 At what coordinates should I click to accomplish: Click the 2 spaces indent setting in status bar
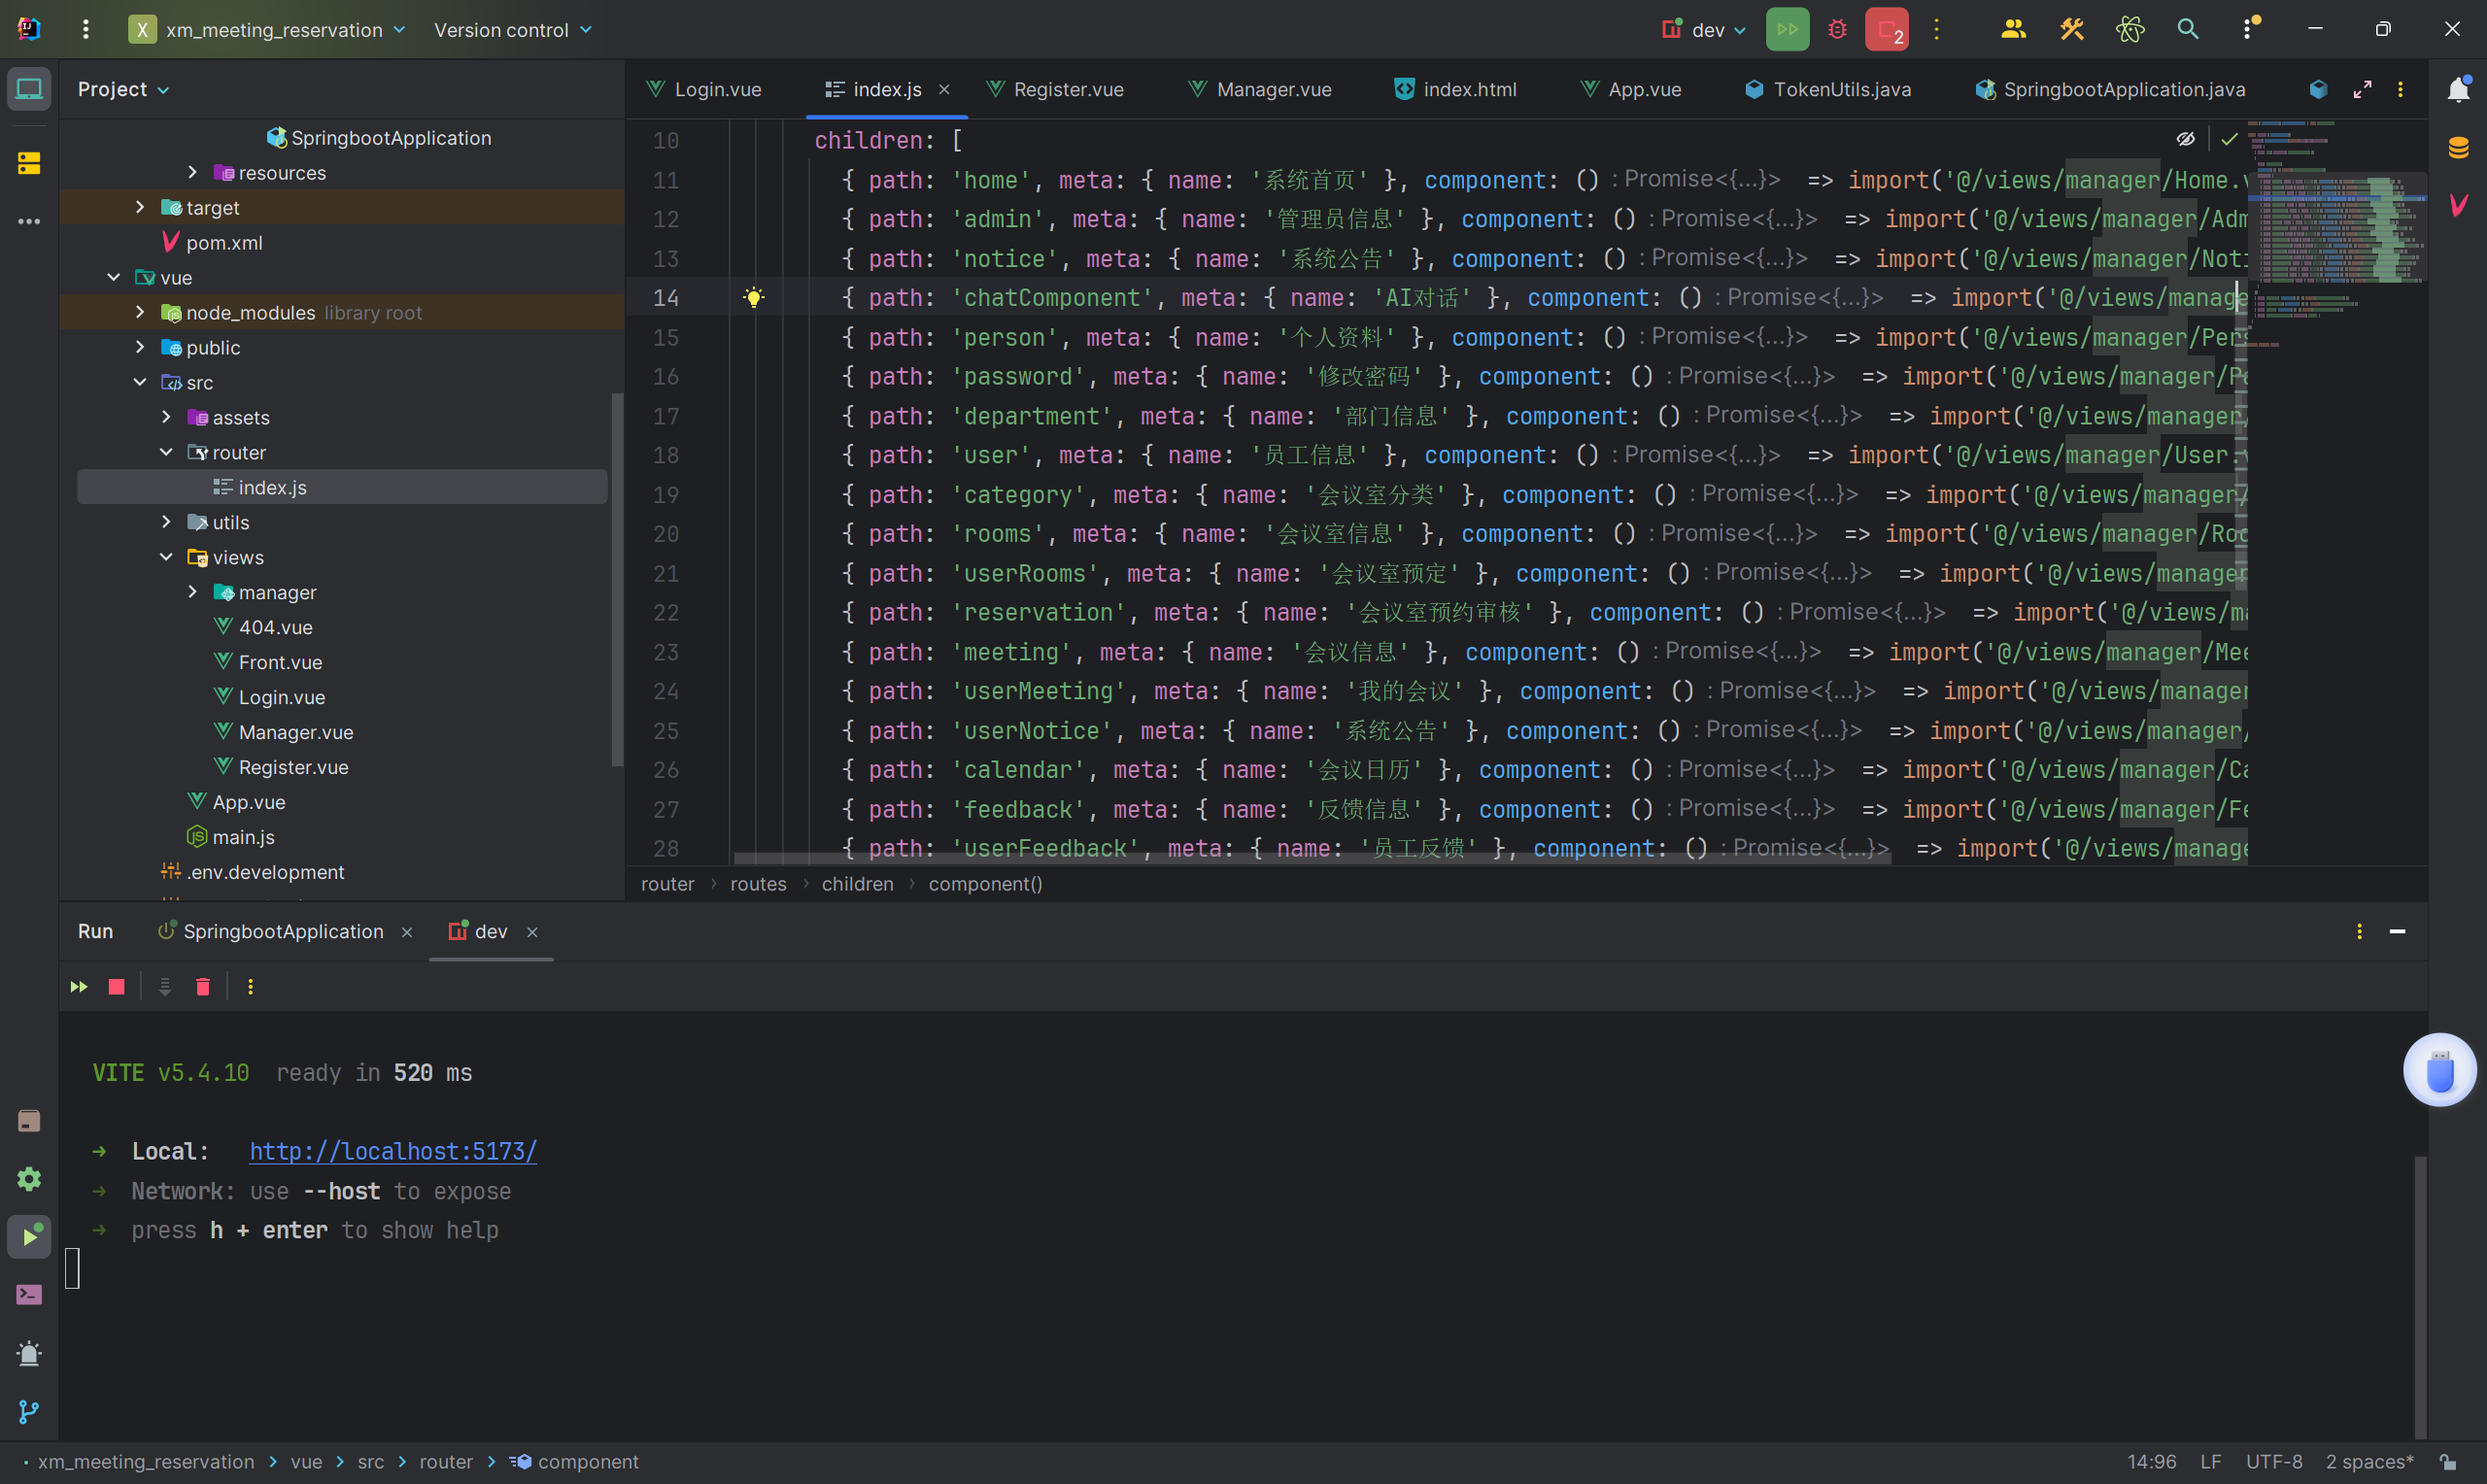click(2368, 1462)
